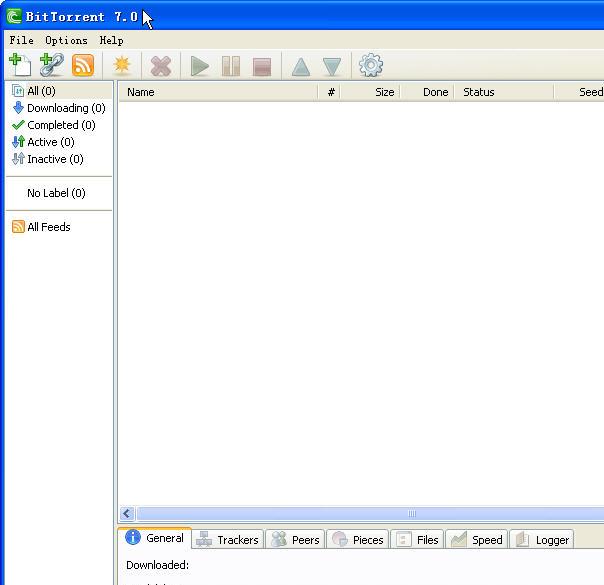Switch to the Pieces tab
This screenshot has width=604, height=585.
pyautogui.click(x=358, y=540)
